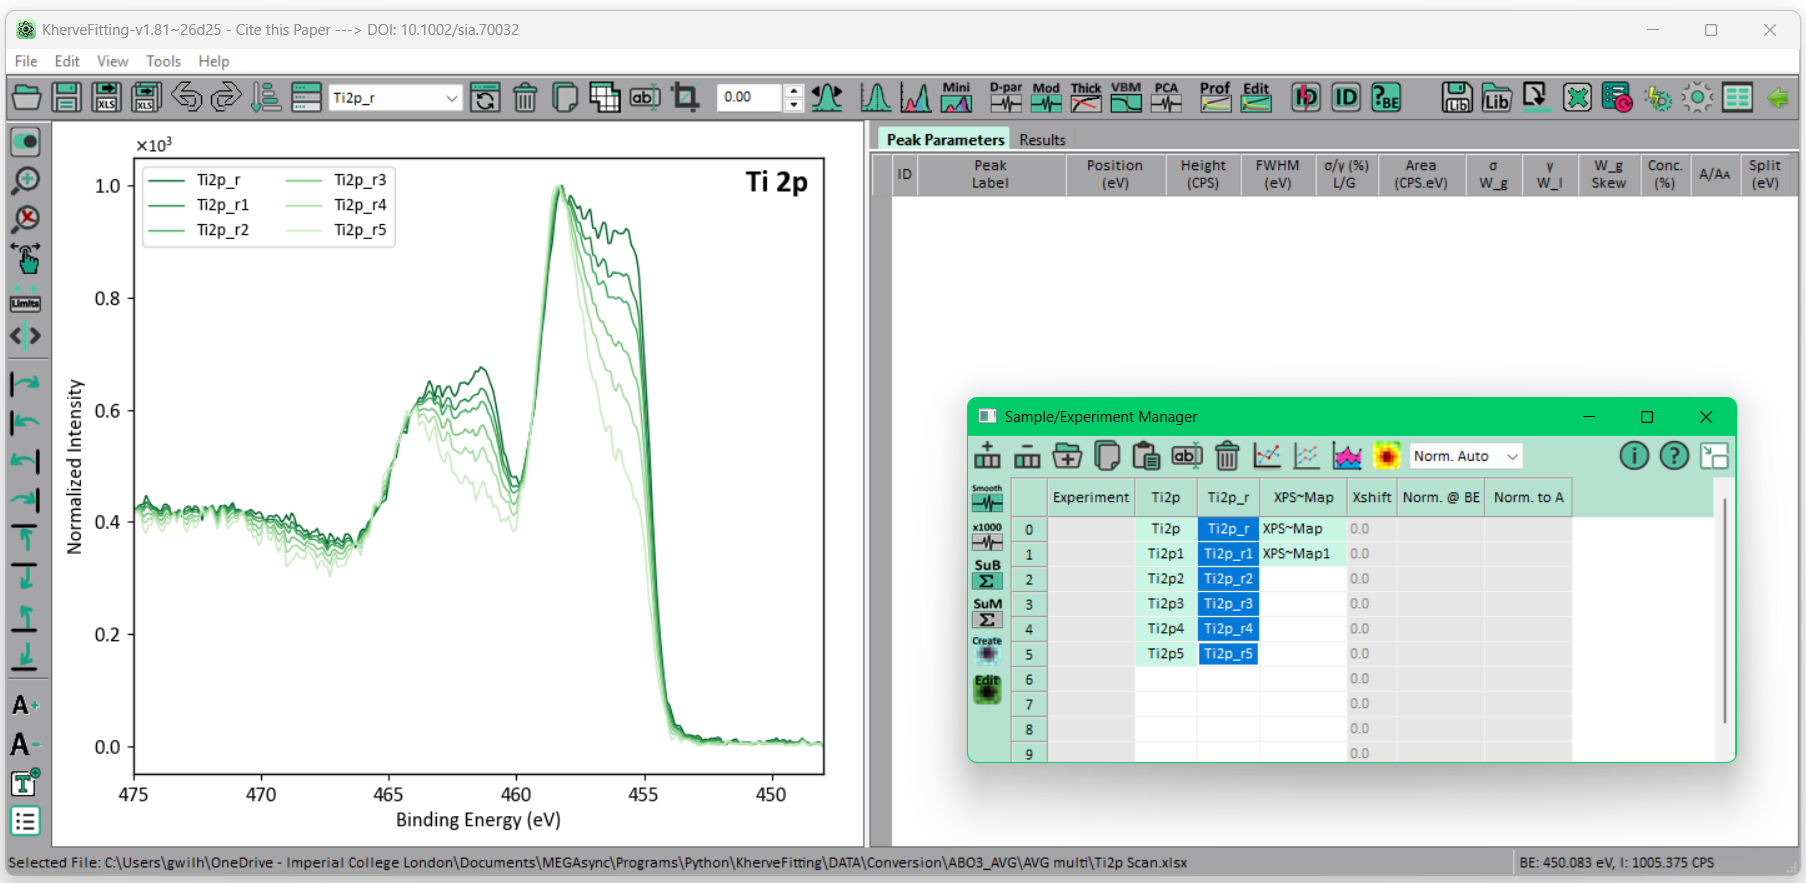Open the Thick thickness tool
The width and height of the screenshot is (1806, 883).
click(x=1086, y=97)
